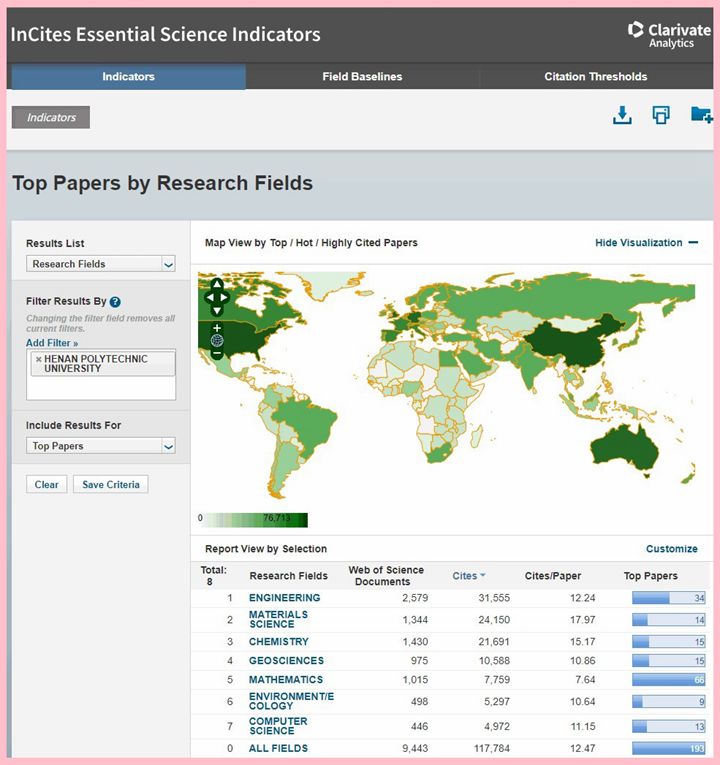Image resolution: width=720 pixels, height=765 pixels.
Task: Expand the Include Results For dropdown
Action: tap(100, 446)
